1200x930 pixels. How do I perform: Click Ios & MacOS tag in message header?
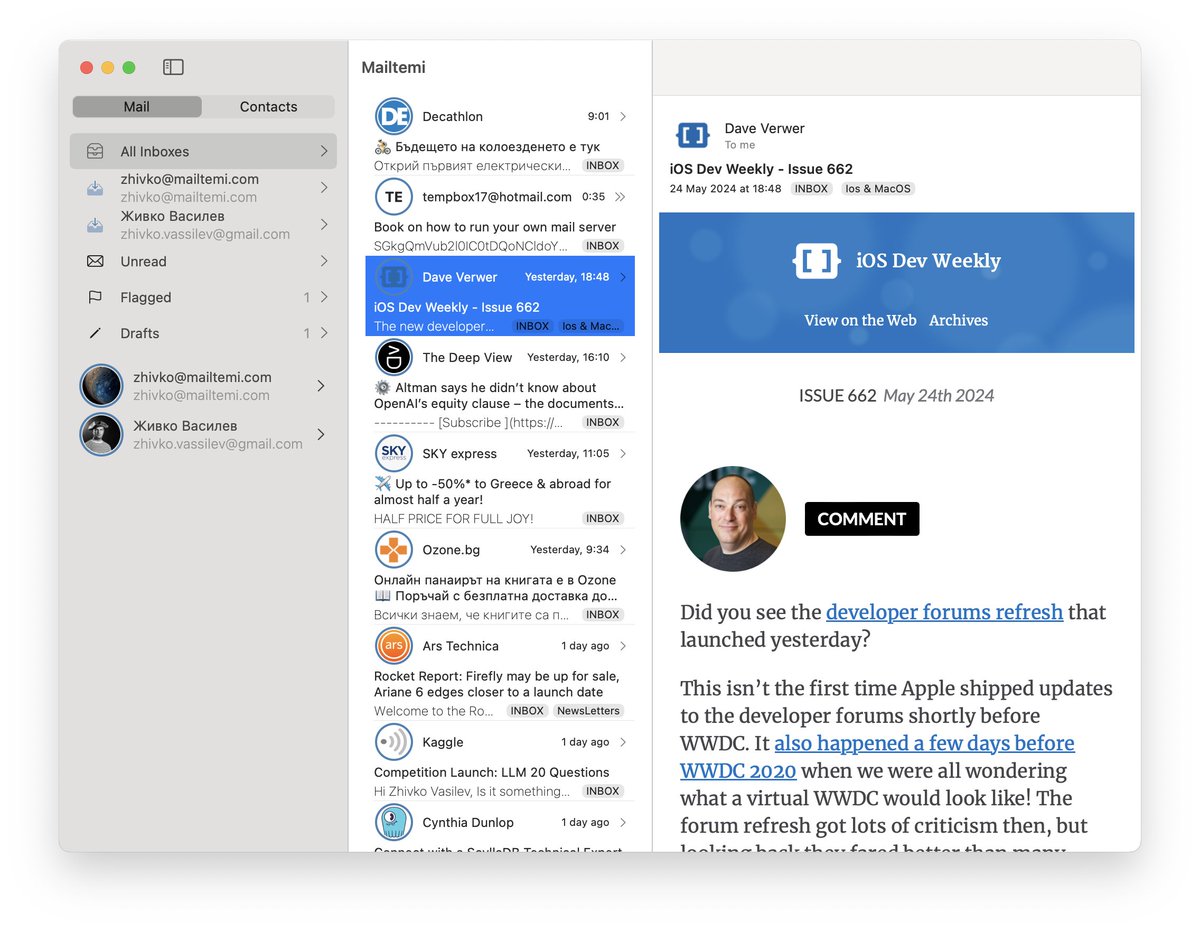(x=877, y=188)
